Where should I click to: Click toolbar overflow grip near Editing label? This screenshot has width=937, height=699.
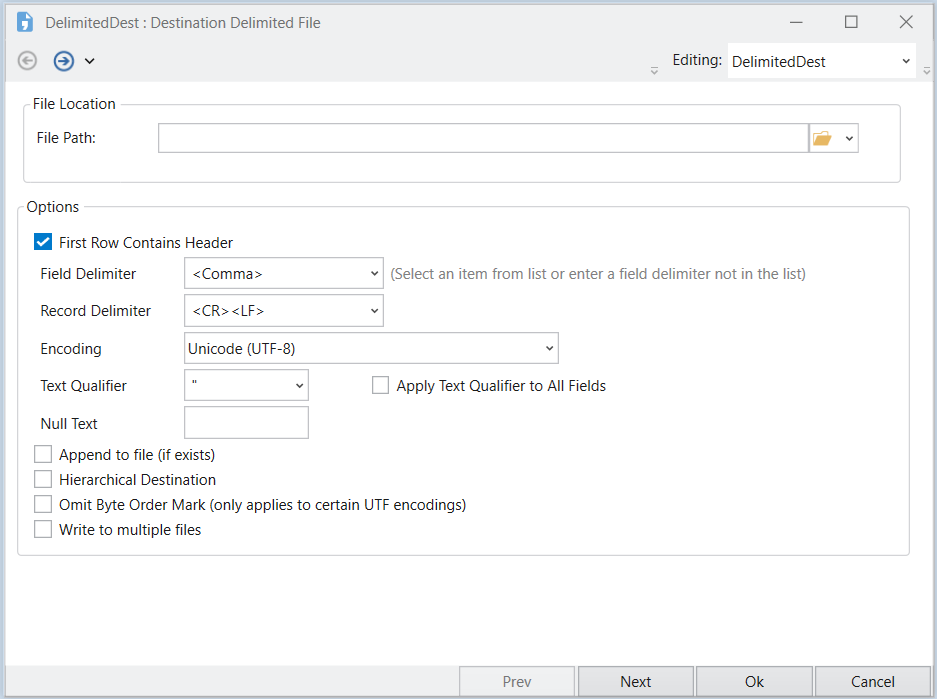point(654,70)
